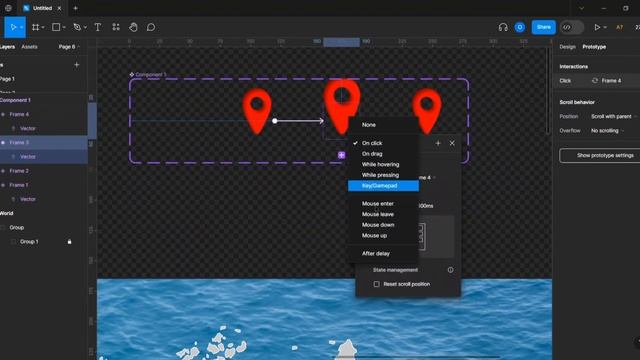Close the Untitled tab
Viewport: 640px width, 360px height.
point(59,8)
